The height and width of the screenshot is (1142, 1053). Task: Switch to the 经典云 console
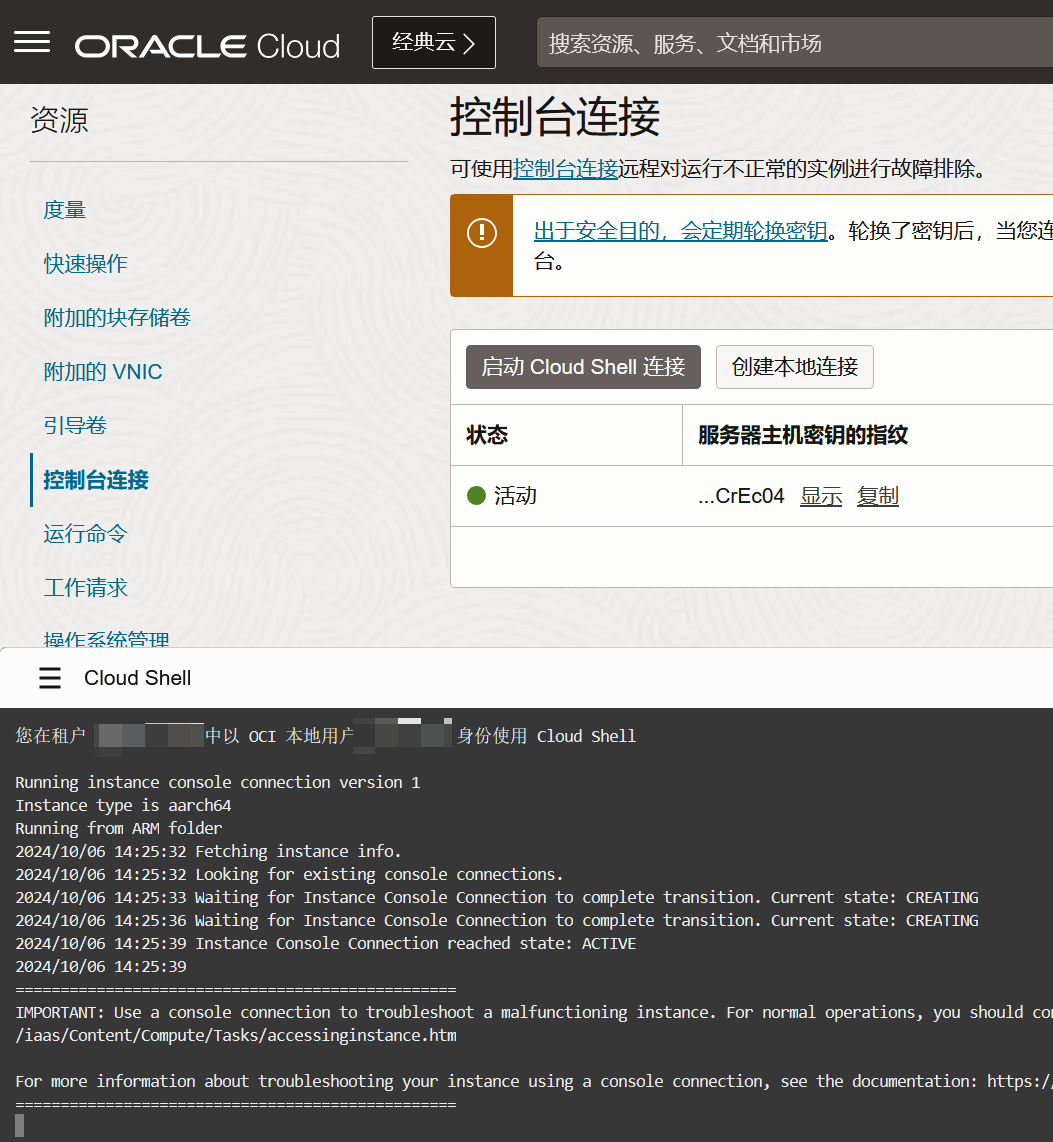click(434, 42)
